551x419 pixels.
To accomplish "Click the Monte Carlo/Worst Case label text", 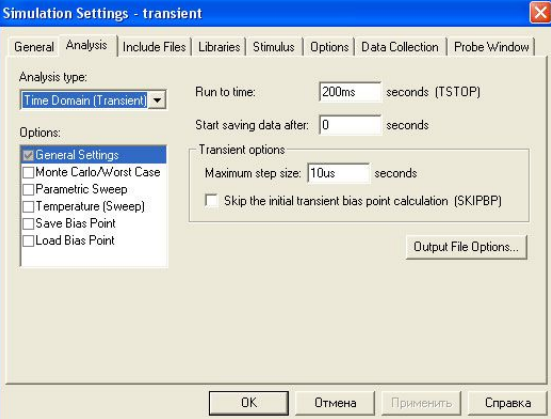I will 98,172.
